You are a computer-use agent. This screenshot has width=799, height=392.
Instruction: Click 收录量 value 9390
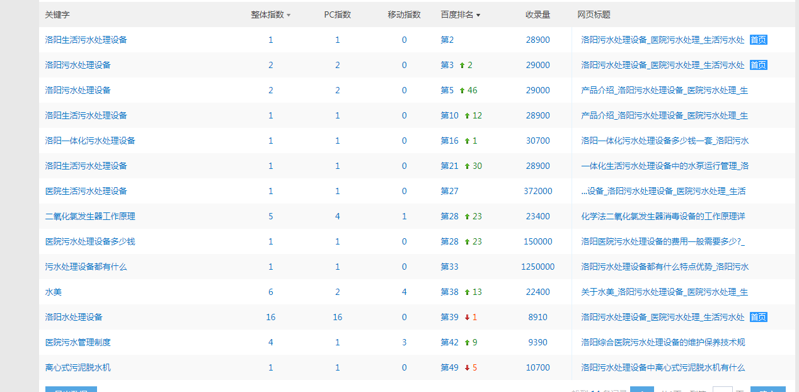538,343
